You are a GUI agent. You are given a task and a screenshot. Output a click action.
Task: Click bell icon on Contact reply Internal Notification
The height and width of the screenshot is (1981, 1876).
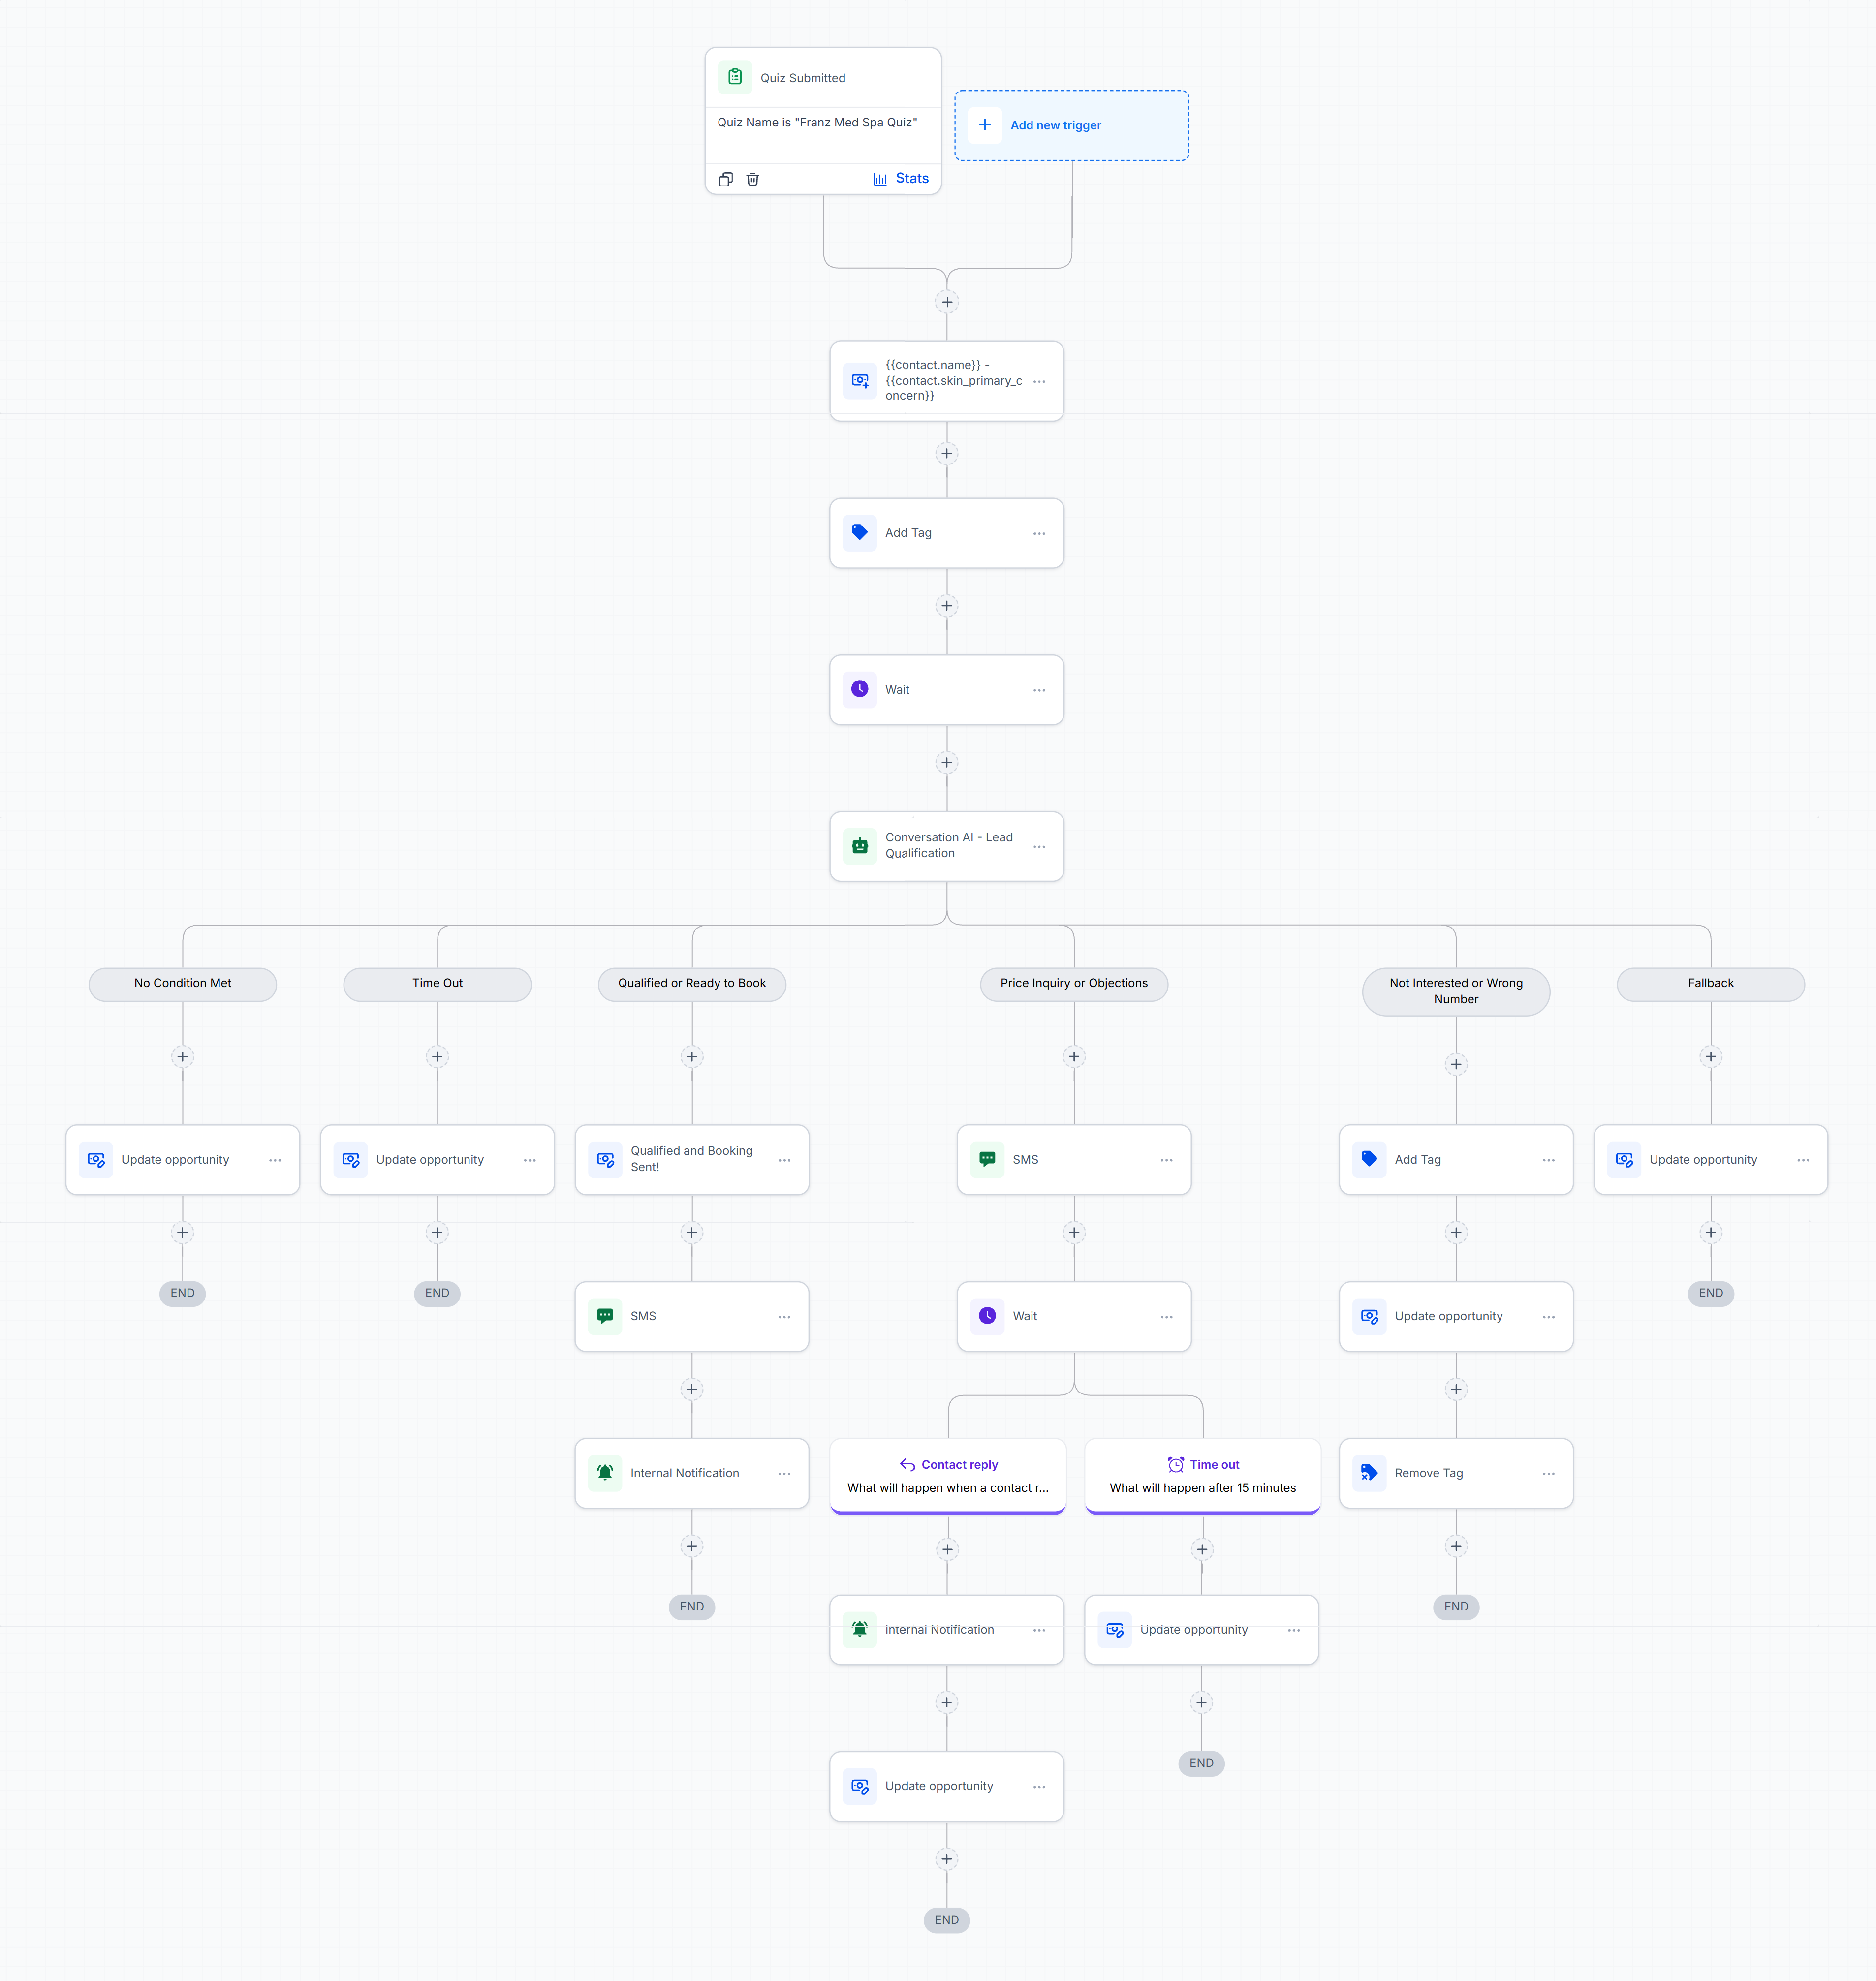[860, 1629]
